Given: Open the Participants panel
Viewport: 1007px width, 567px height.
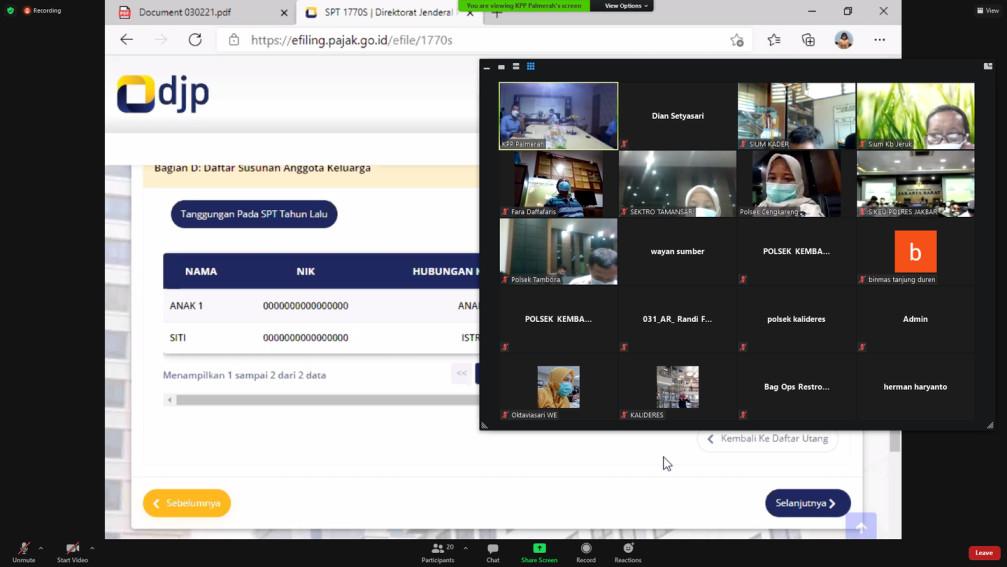Looking at the screenshot, I should click(x=438, y=549).
